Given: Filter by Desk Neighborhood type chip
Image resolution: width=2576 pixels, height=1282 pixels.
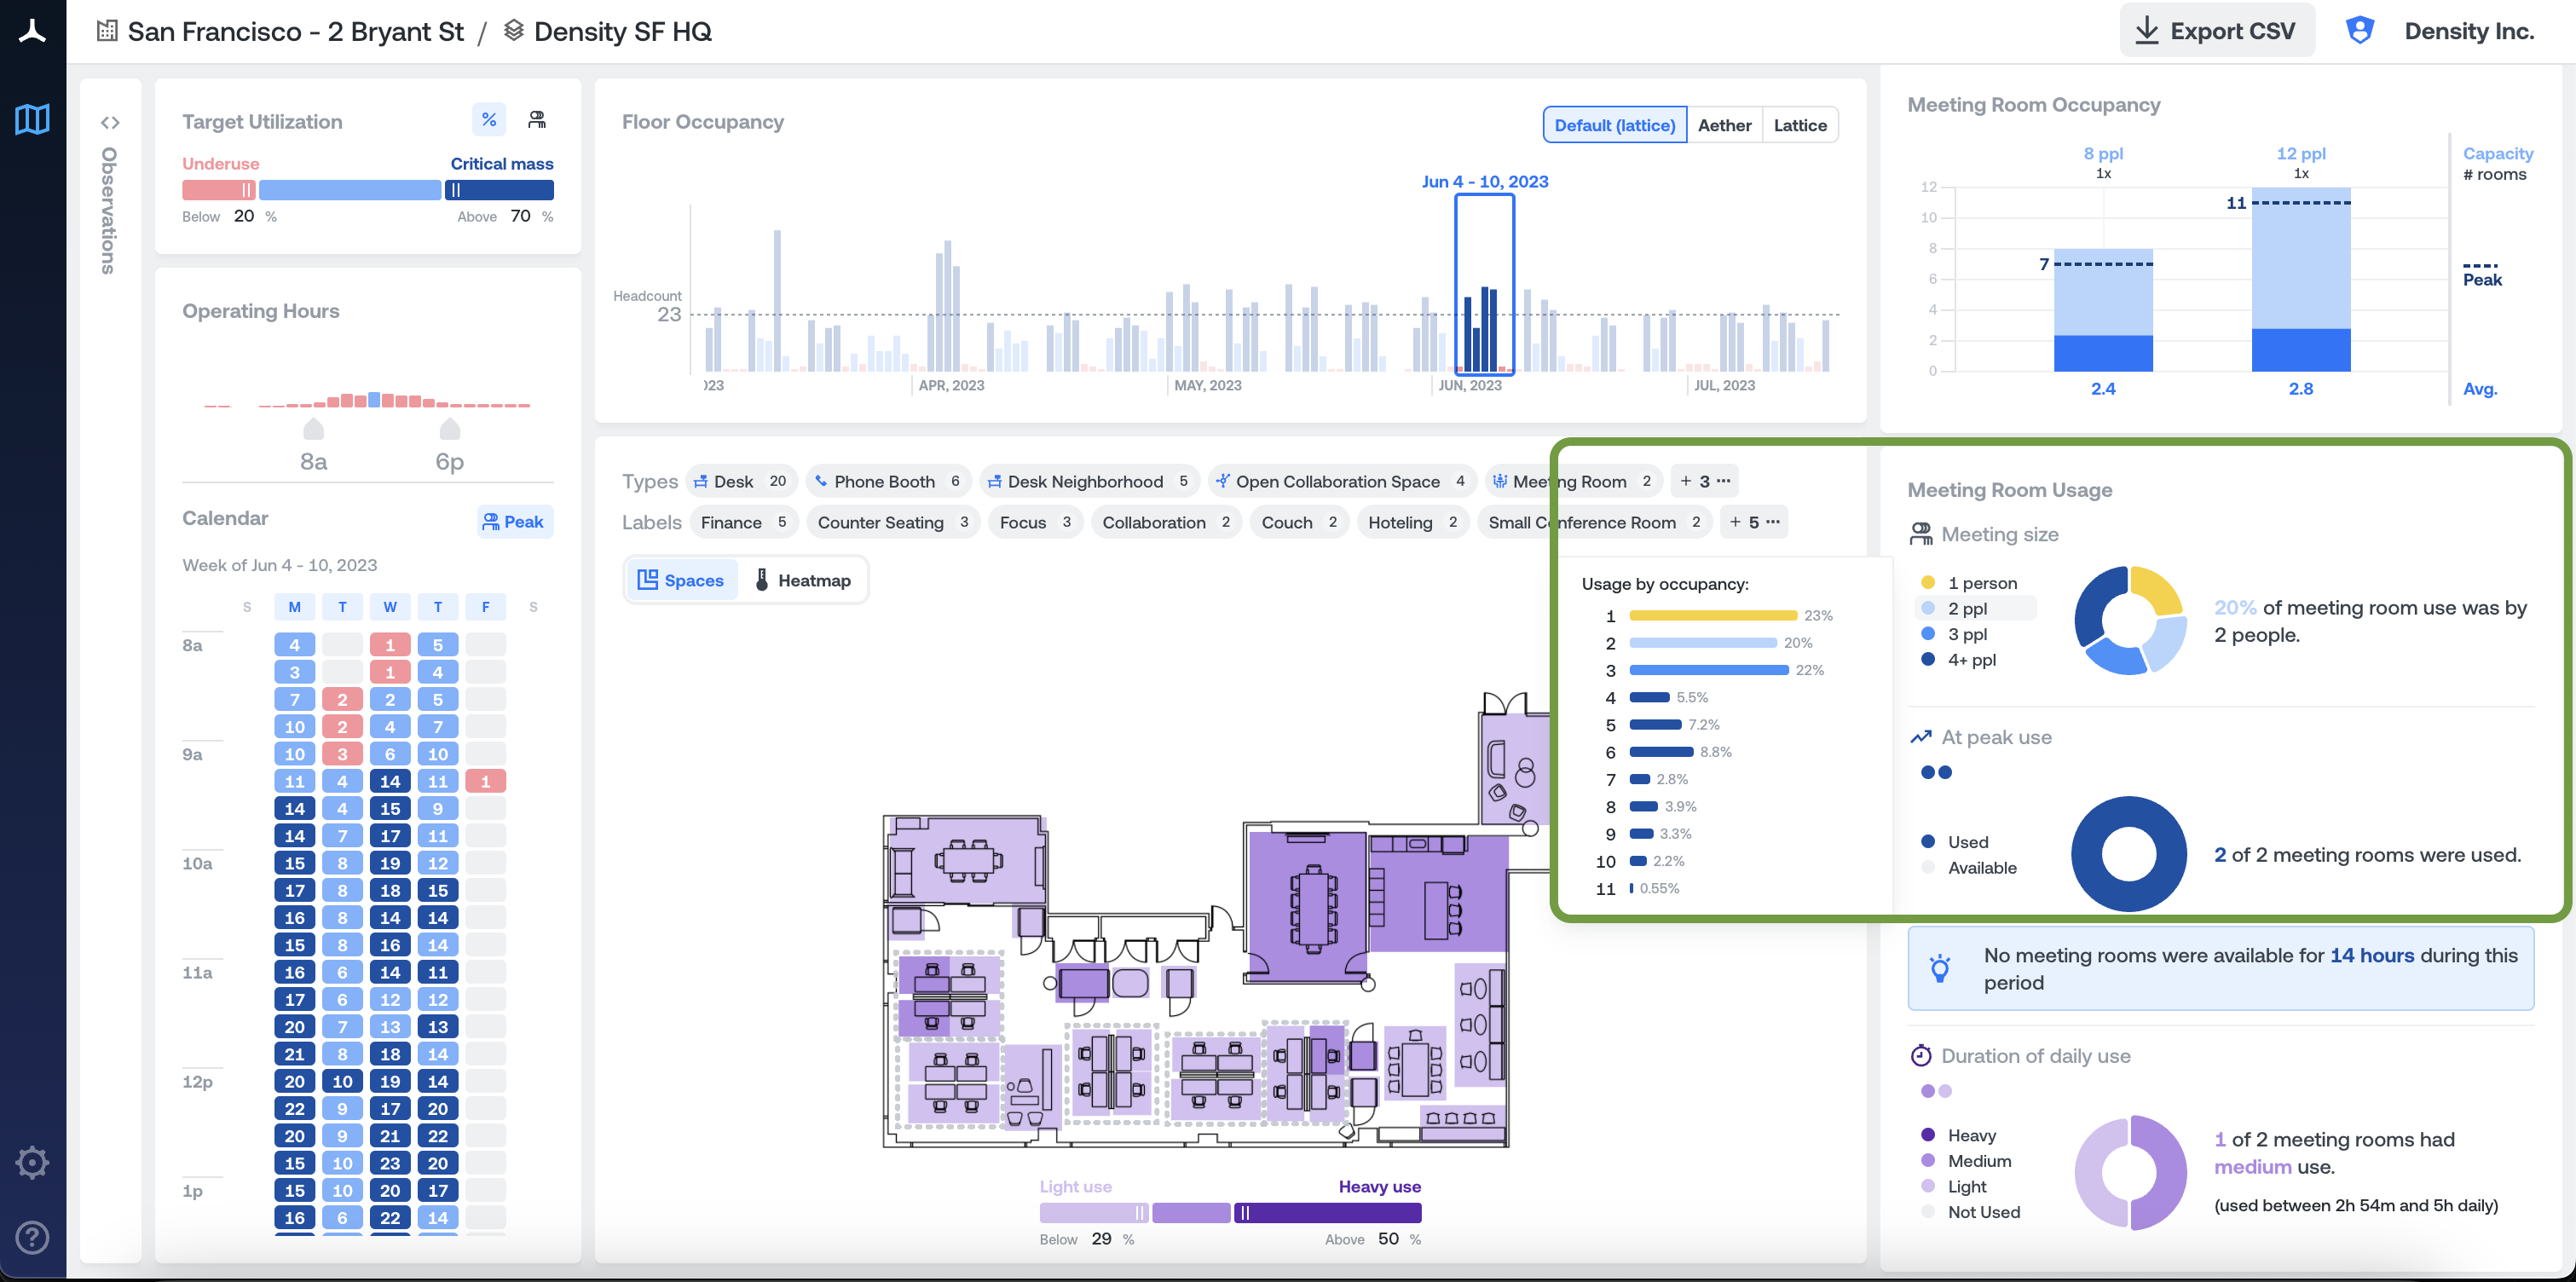Looking at the screenshot, I should click(1089, 481).
